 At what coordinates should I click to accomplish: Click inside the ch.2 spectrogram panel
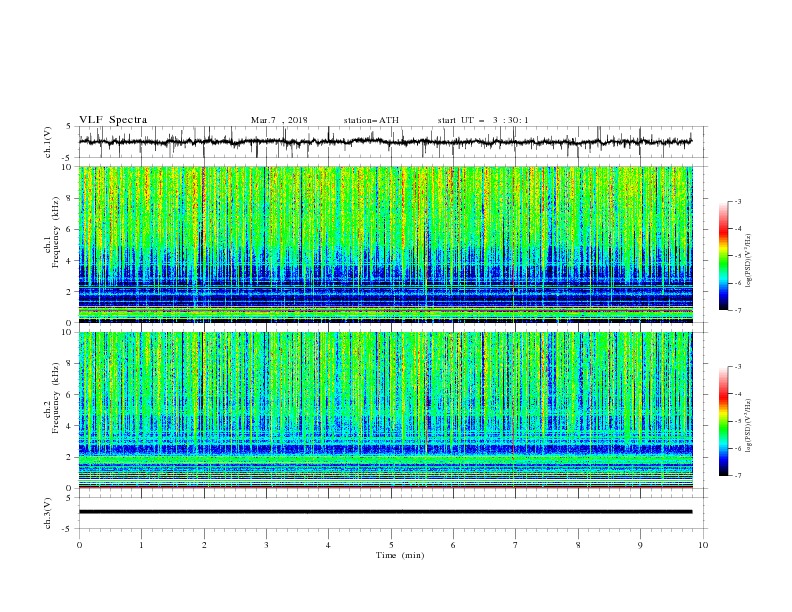tap(391, 410)
